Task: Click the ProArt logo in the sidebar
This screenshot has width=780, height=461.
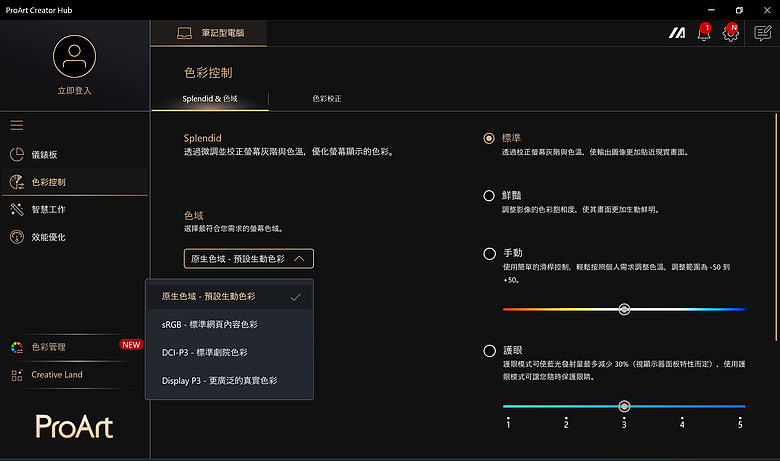Action: tap(75, 427)
